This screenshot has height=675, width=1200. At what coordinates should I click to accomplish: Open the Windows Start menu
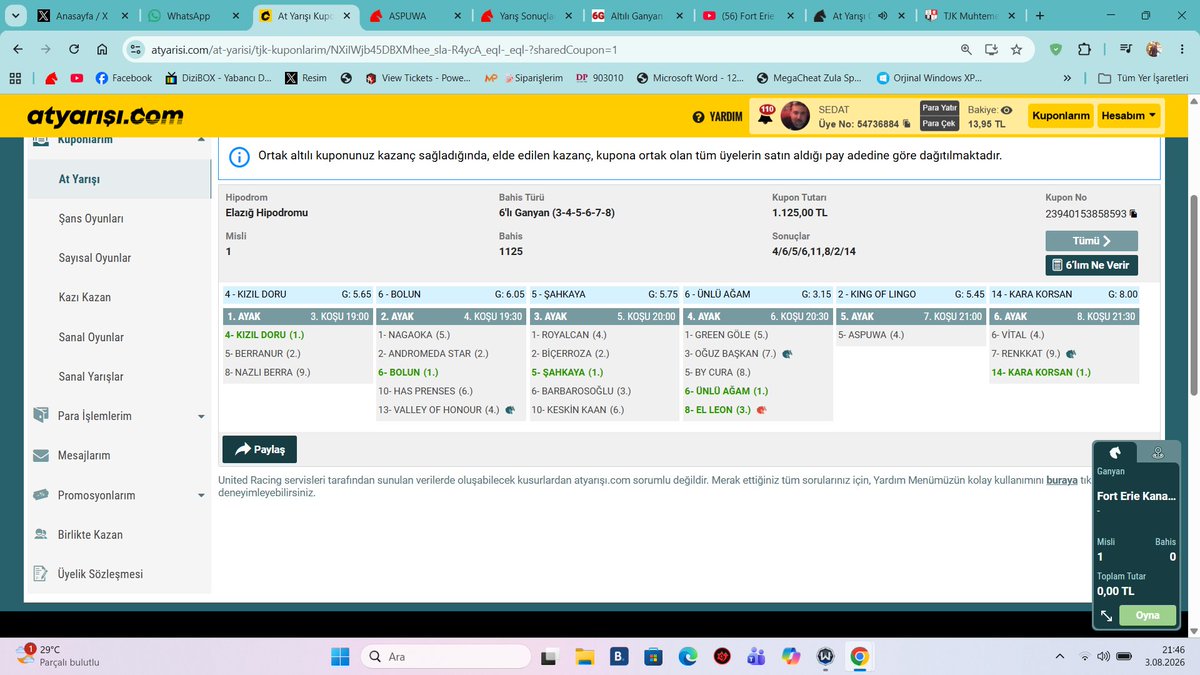(340, 656)
